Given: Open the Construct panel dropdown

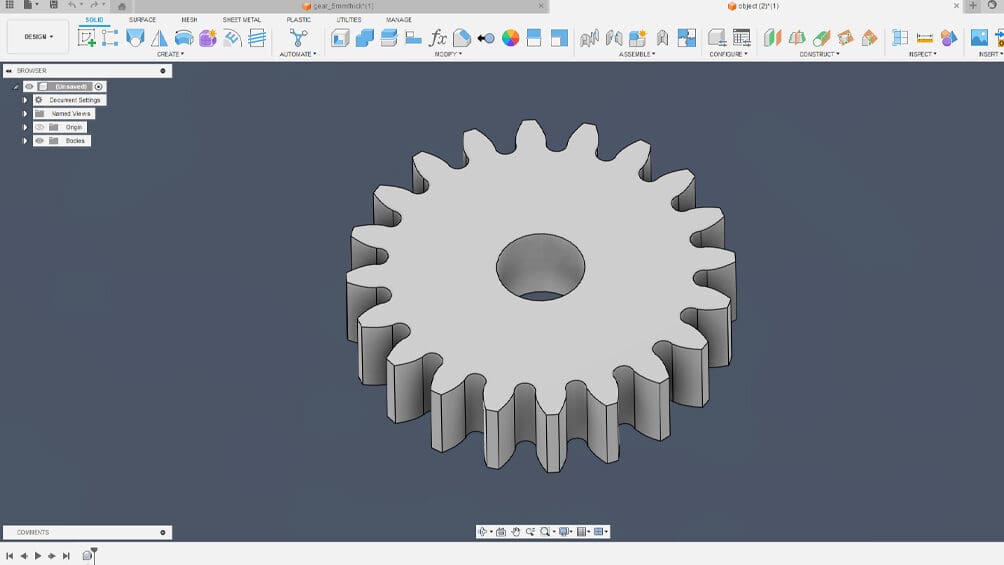Looking at the screenshot, I should pos(820,54).
